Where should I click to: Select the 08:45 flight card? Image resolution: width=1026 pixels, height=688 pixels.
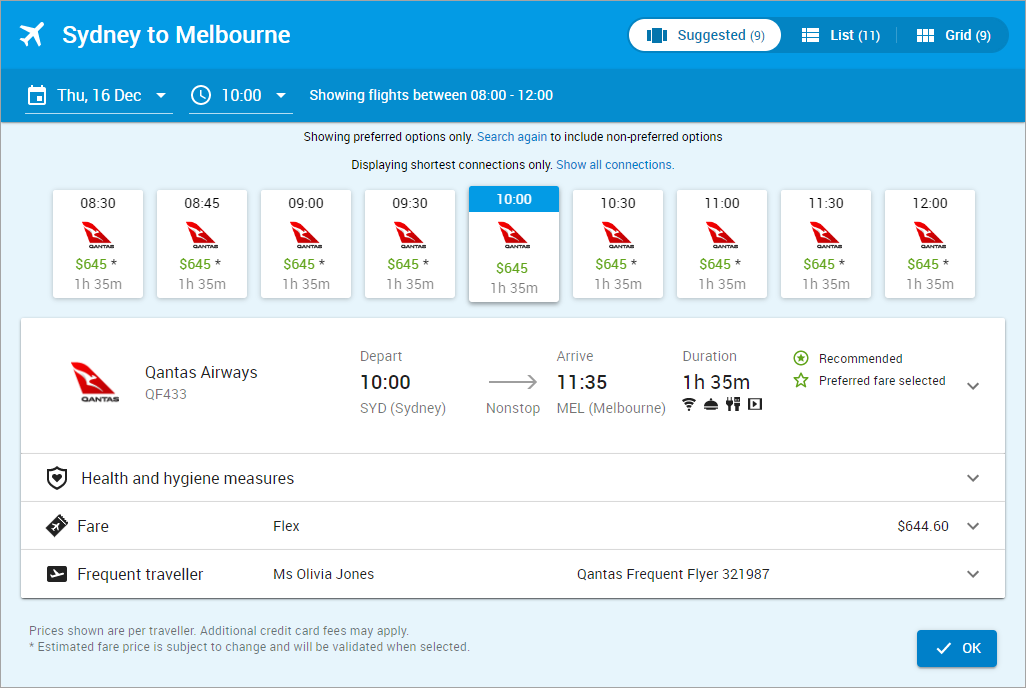coord(202,244)
